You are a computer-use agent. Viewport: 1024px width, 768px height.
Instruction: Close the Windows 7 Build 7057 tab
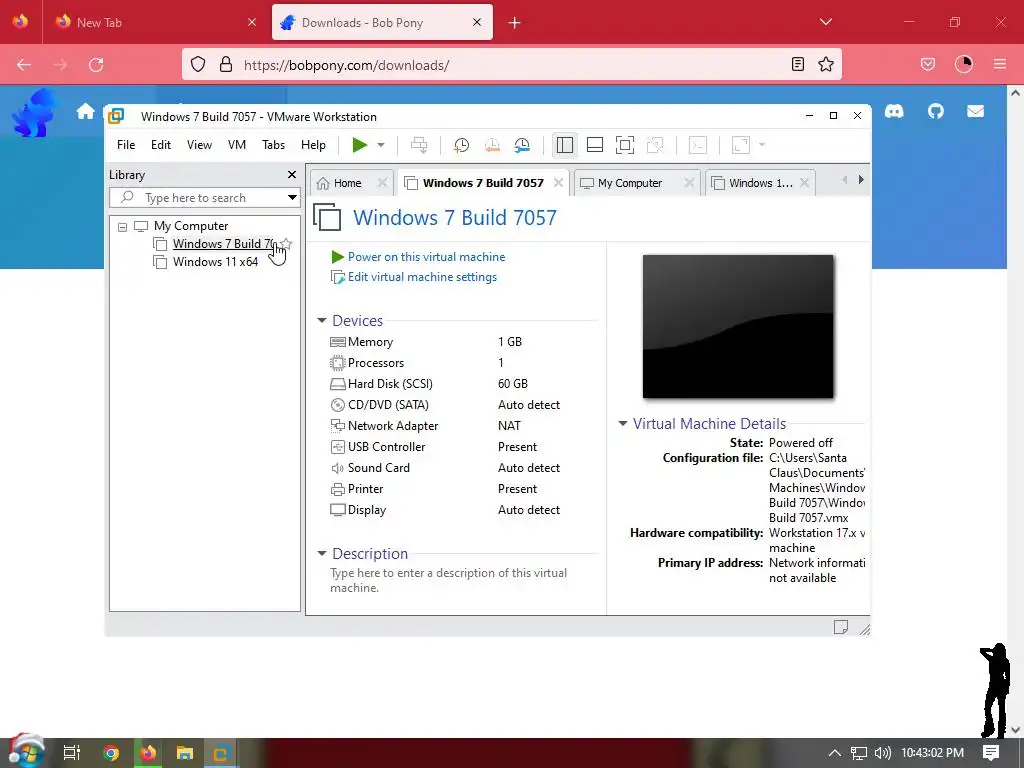coord(558,183)
